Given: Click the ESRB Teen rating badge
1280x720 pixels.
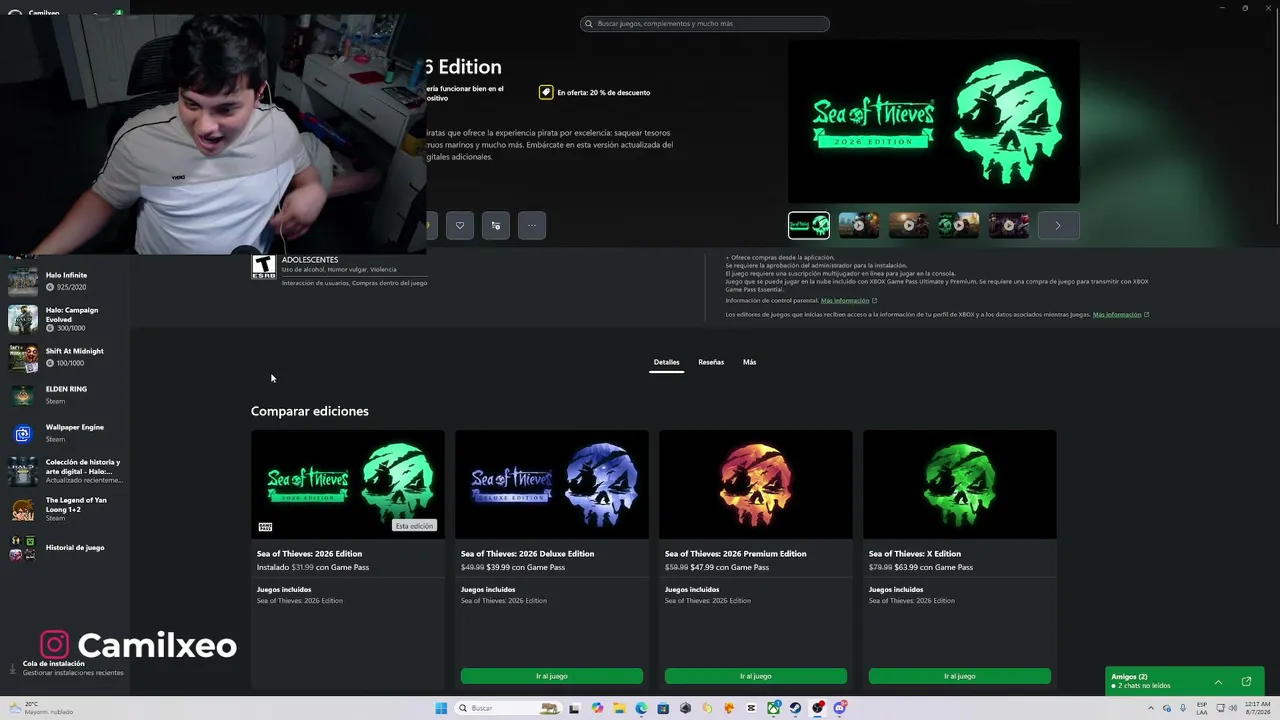Looking at the screenshot, I should coord(263,266).
